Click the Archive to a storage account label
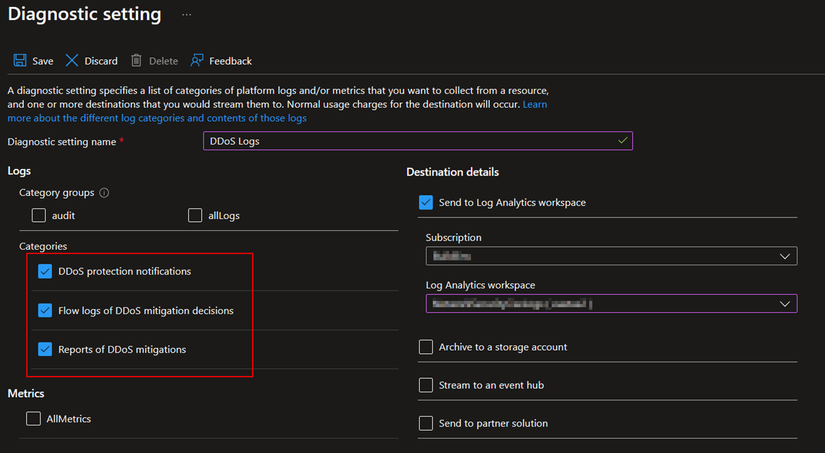Viewport: 825px width, 453px height. [x=503, y=347]
